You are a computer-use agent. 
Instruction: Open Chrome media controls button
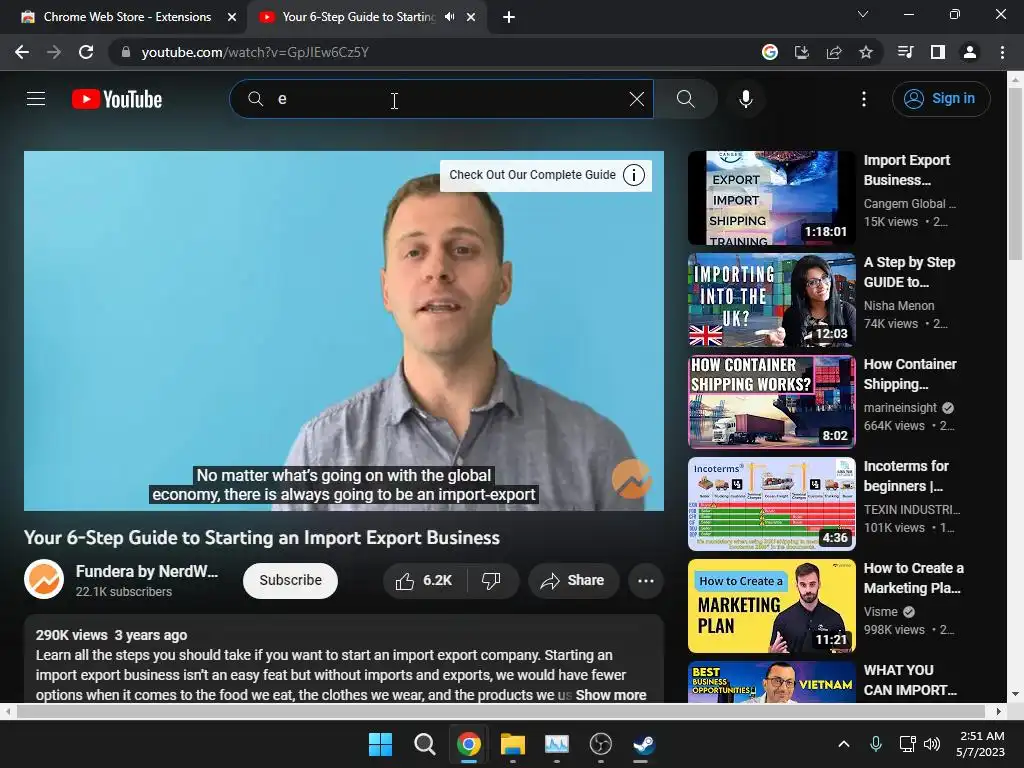click(x=905, y=52)
